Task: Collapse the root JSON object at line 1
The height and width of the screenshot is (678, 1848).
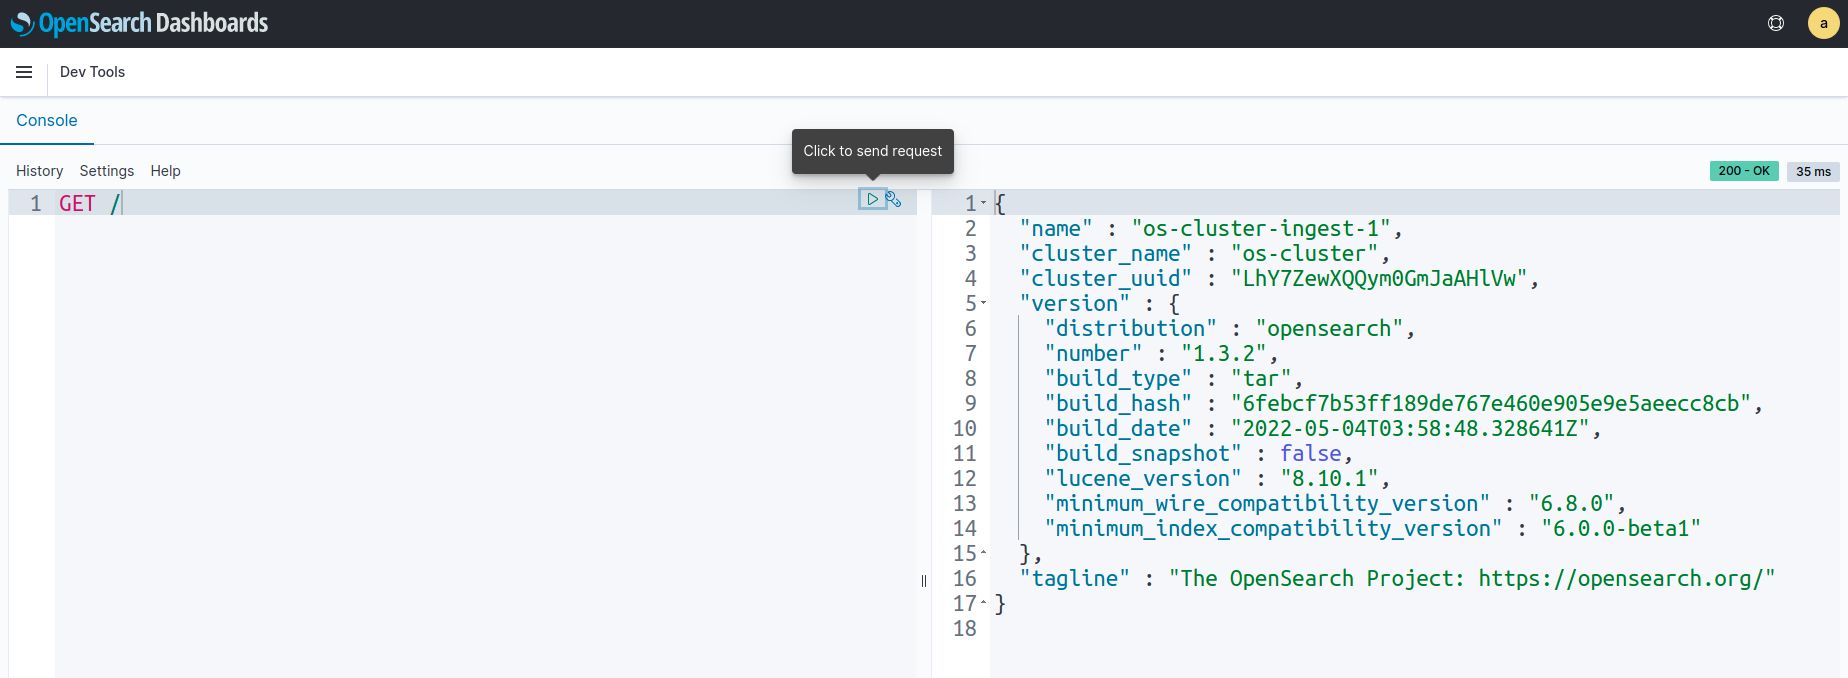Action: click(x=984, y=203)
